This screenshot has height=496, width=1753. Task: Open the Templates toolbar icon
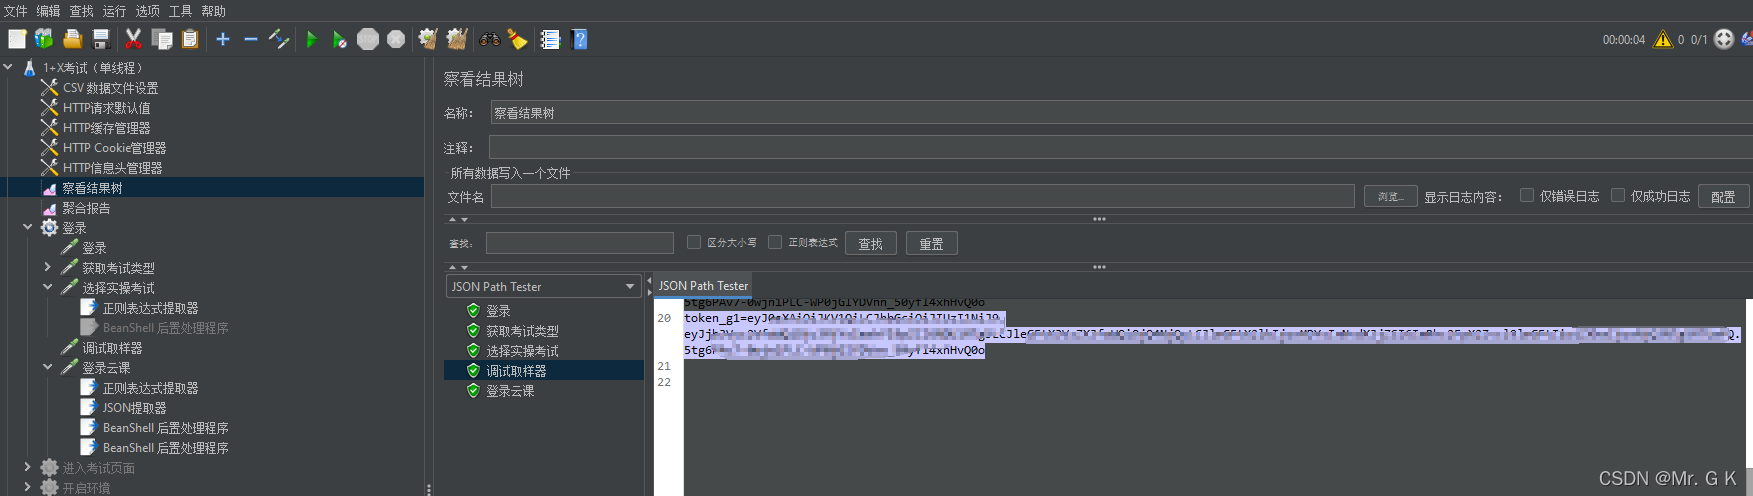pyautogui.click(x=44, y=39)
